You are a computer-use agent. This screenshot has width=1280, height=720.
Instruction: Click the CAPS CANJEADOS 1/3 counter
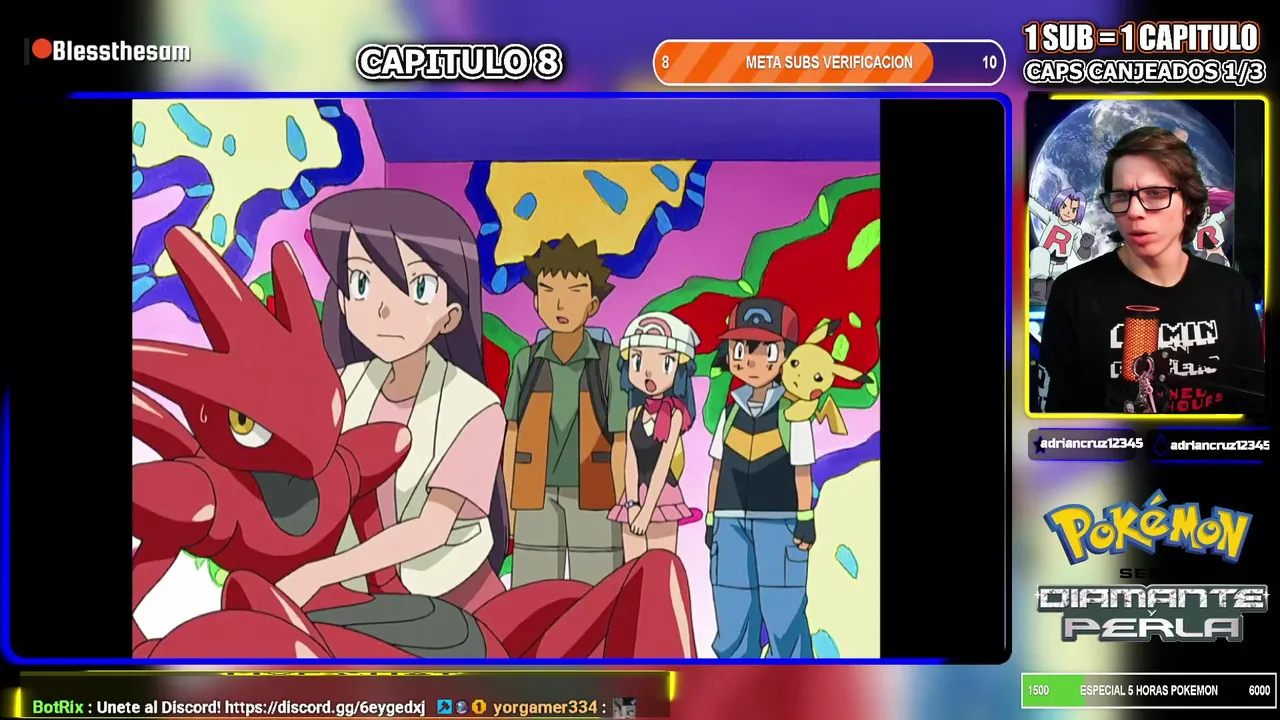[1144, 72]
